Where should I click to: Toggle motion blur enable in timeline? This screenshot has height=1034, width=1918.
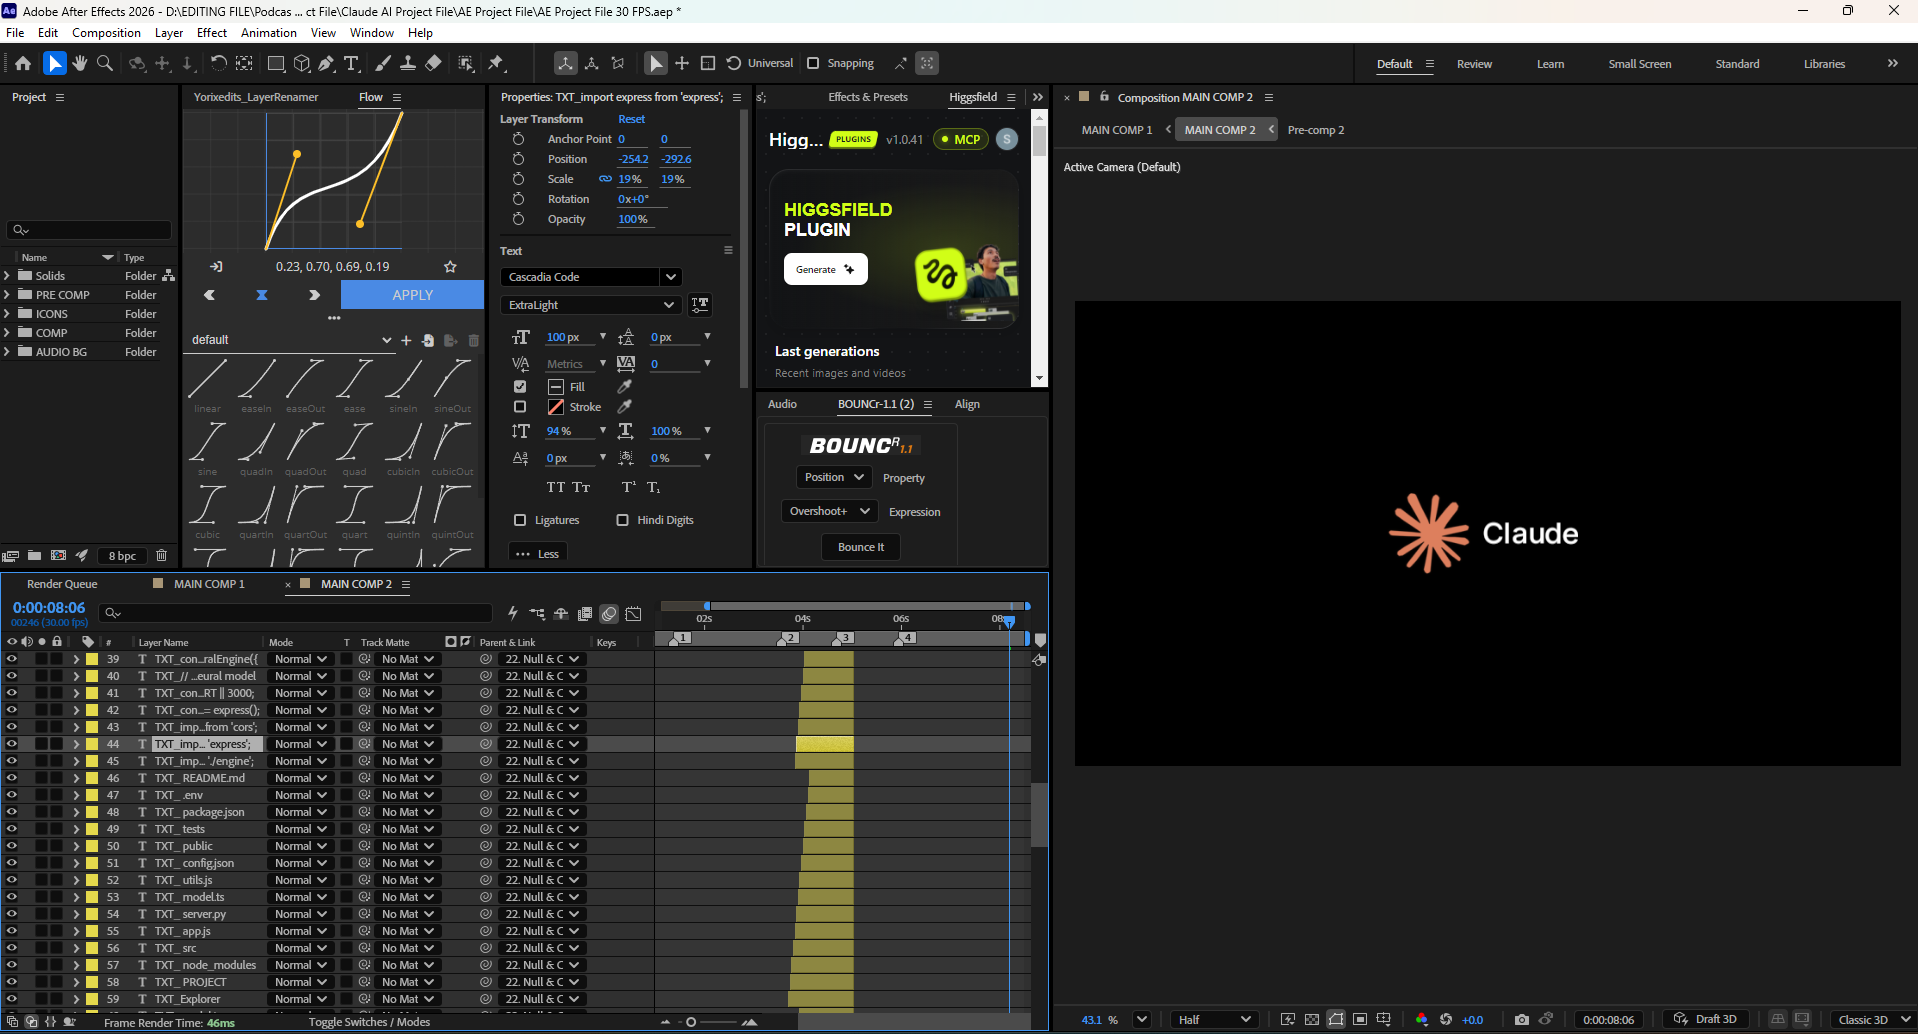tap(609, 614)
